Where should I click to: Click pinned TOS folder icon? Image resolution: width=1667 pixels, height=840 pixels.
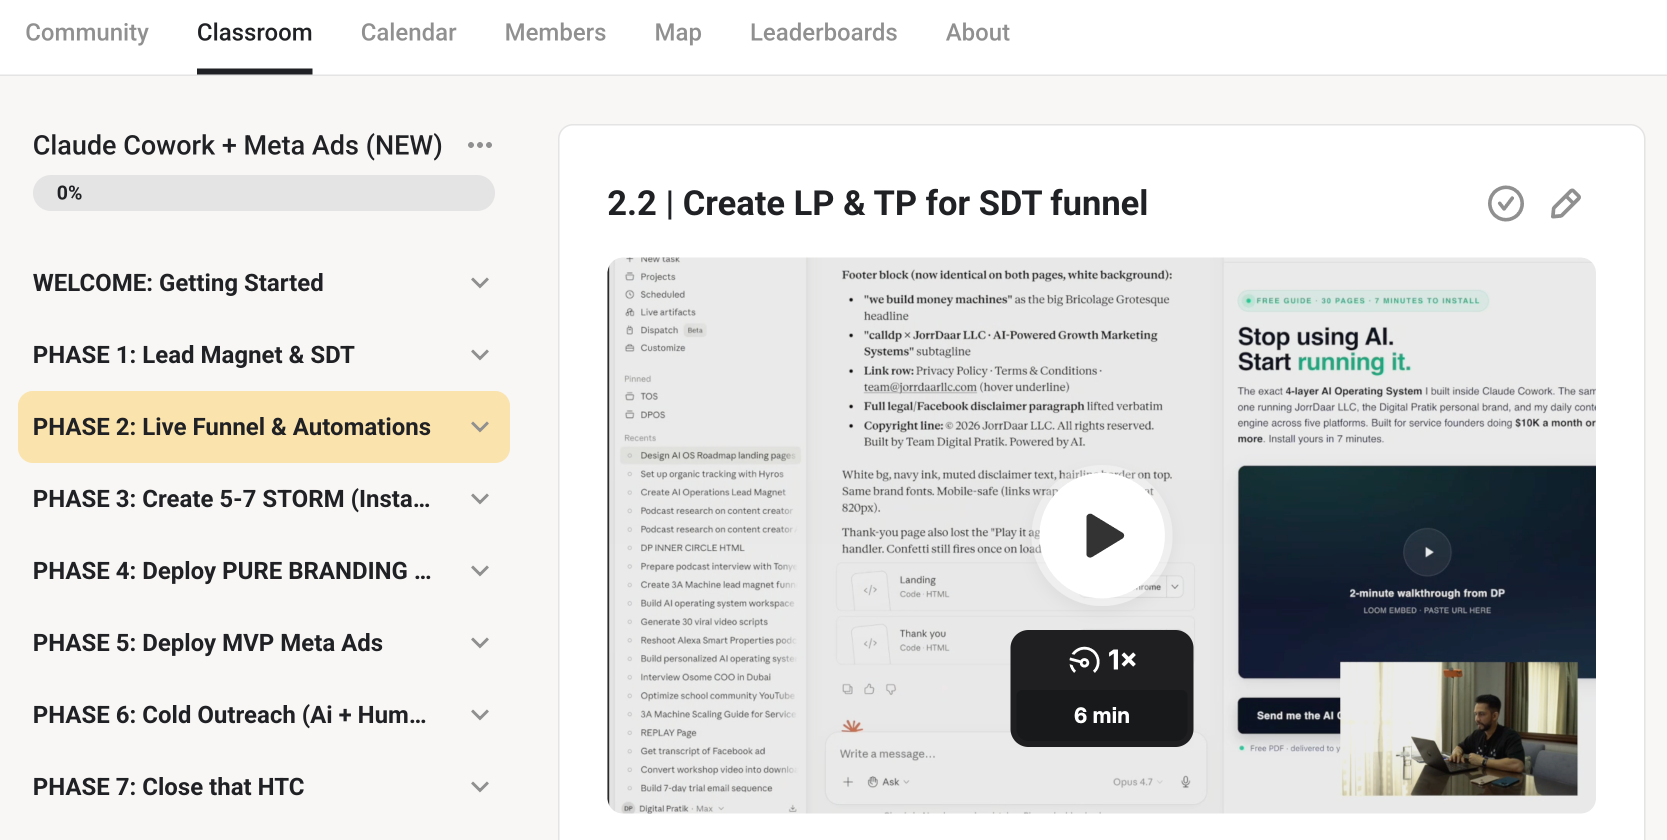click(630, 397)
